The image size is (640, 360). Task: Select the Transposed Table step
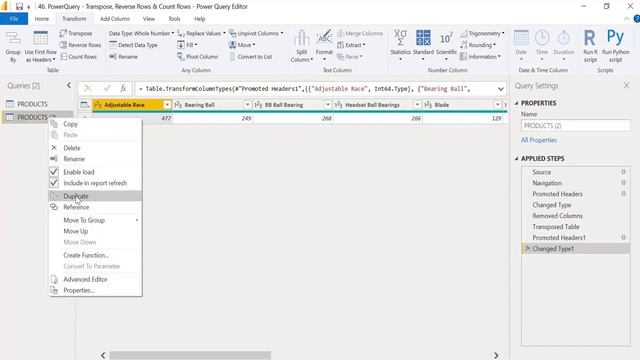pos(576,227)
